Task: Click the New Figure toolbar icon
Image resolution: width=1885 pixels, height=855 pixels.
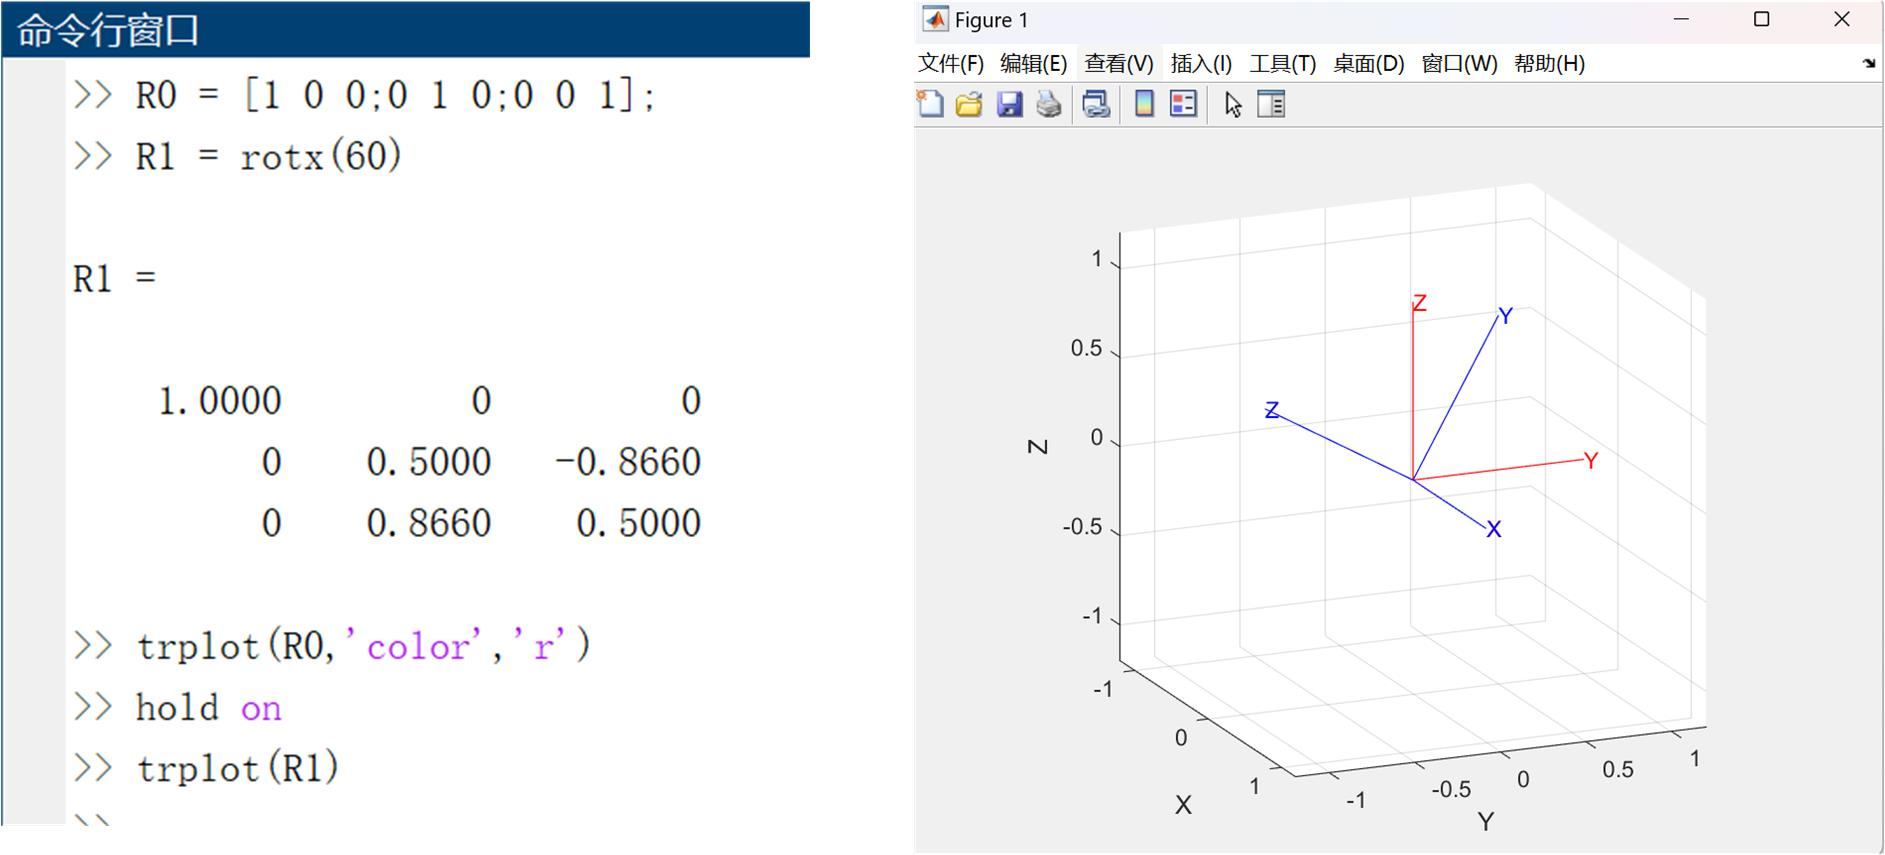Action: (x=930, y=104)
